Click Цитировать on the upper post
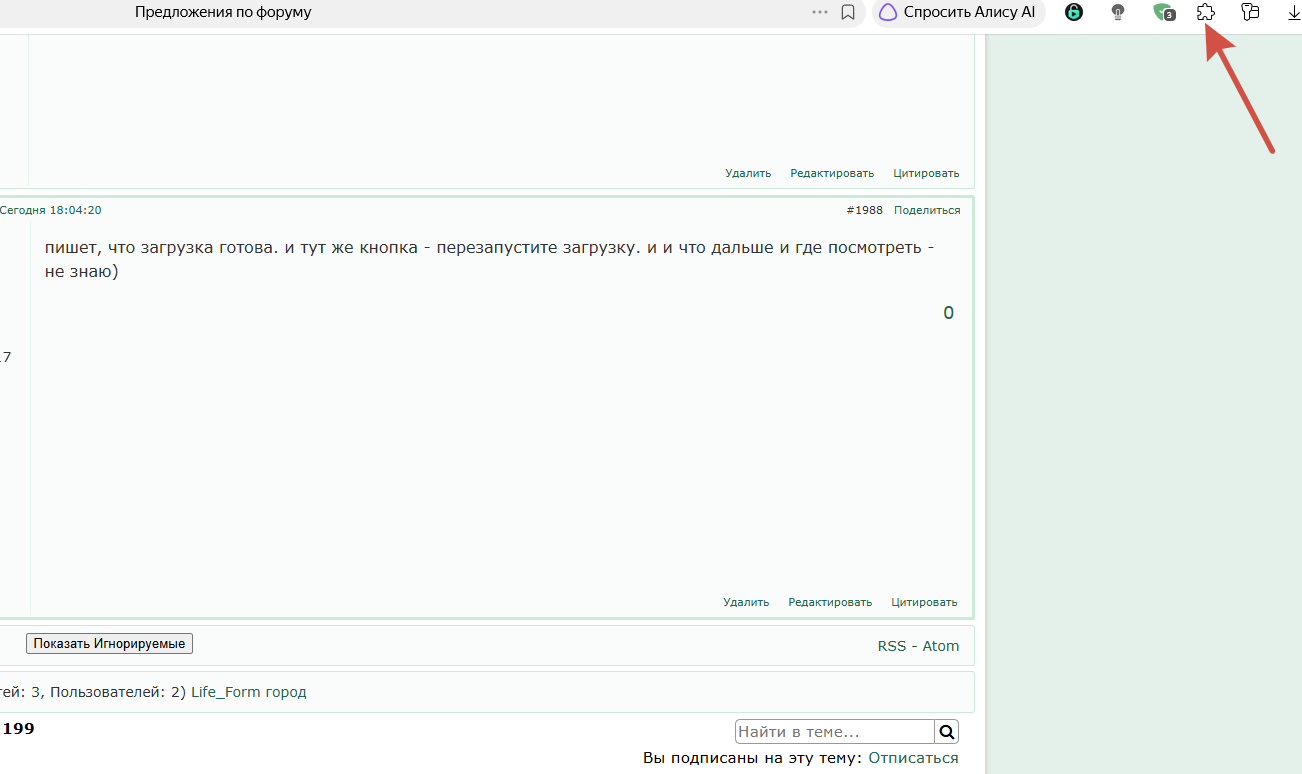 [926, 173]
